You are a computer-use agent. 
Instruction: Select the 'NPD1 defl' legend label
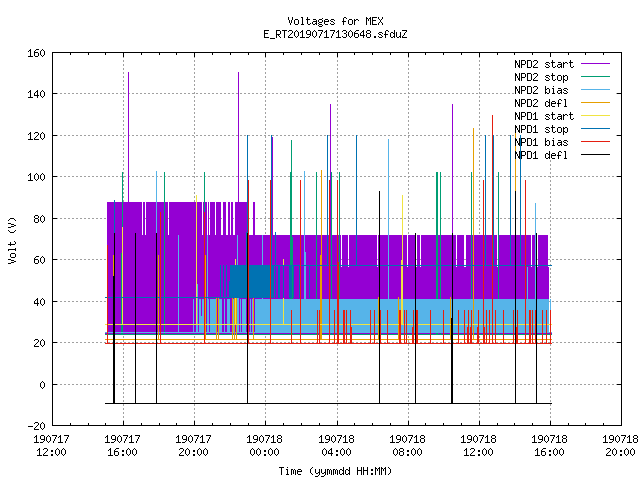coord(541,155)
